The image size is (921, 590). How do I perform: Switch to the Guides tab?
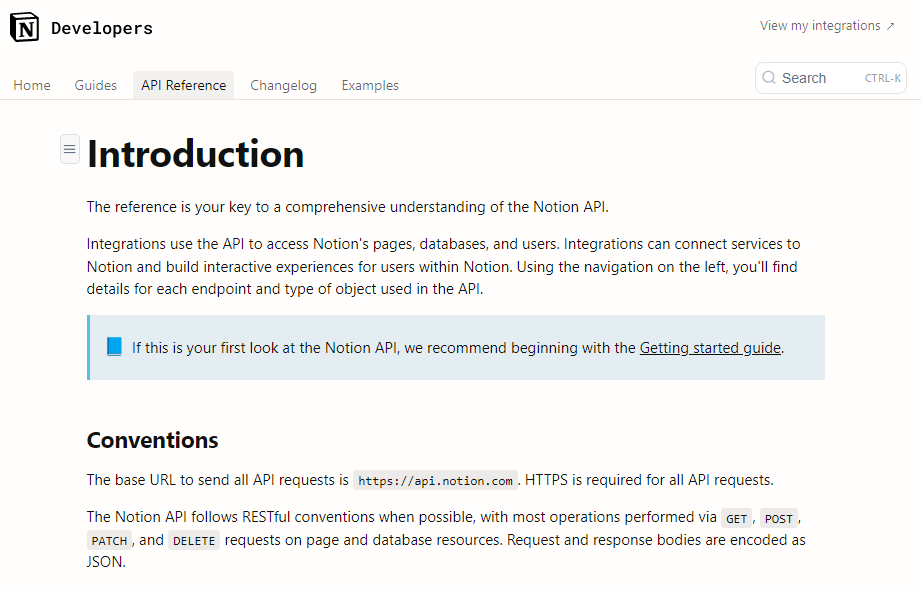pos(96,85)
